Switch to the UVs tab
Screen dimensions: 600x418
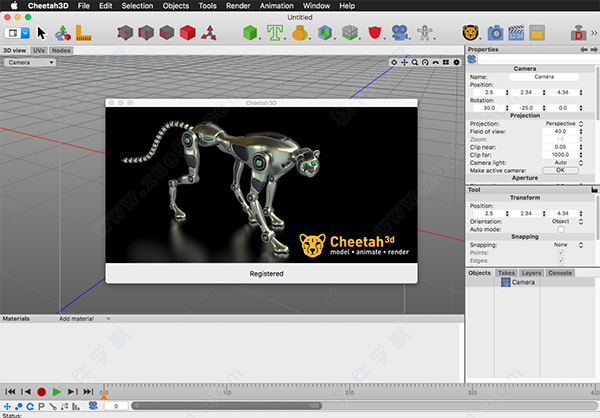click(39, 51)
